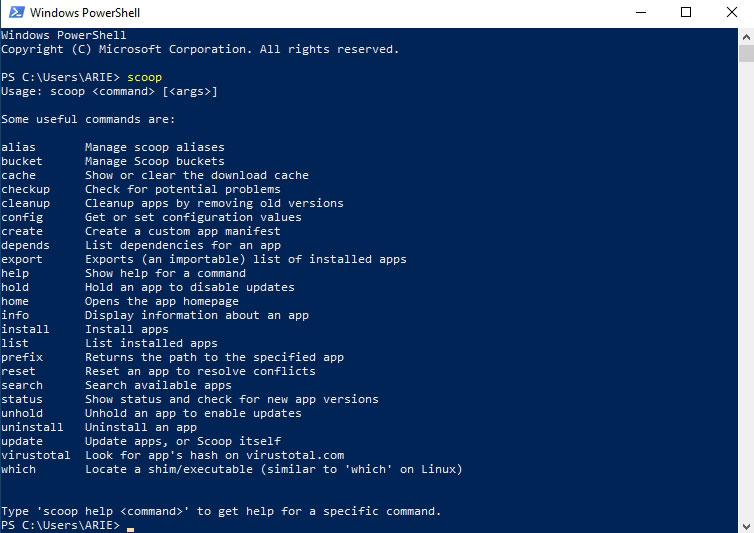This screenshot has width=754, height=533.
Task: Click 'Exports (an importable) list' description
Action: [x=246, y=259]
